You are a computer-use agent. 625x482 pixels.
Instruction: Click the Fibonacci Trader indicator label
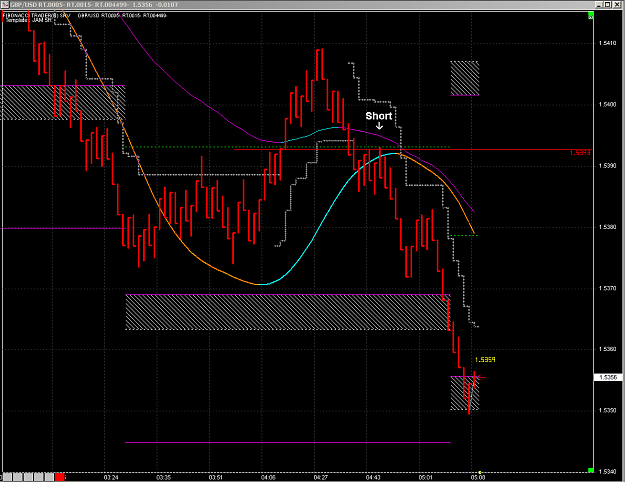coord(36,16)
